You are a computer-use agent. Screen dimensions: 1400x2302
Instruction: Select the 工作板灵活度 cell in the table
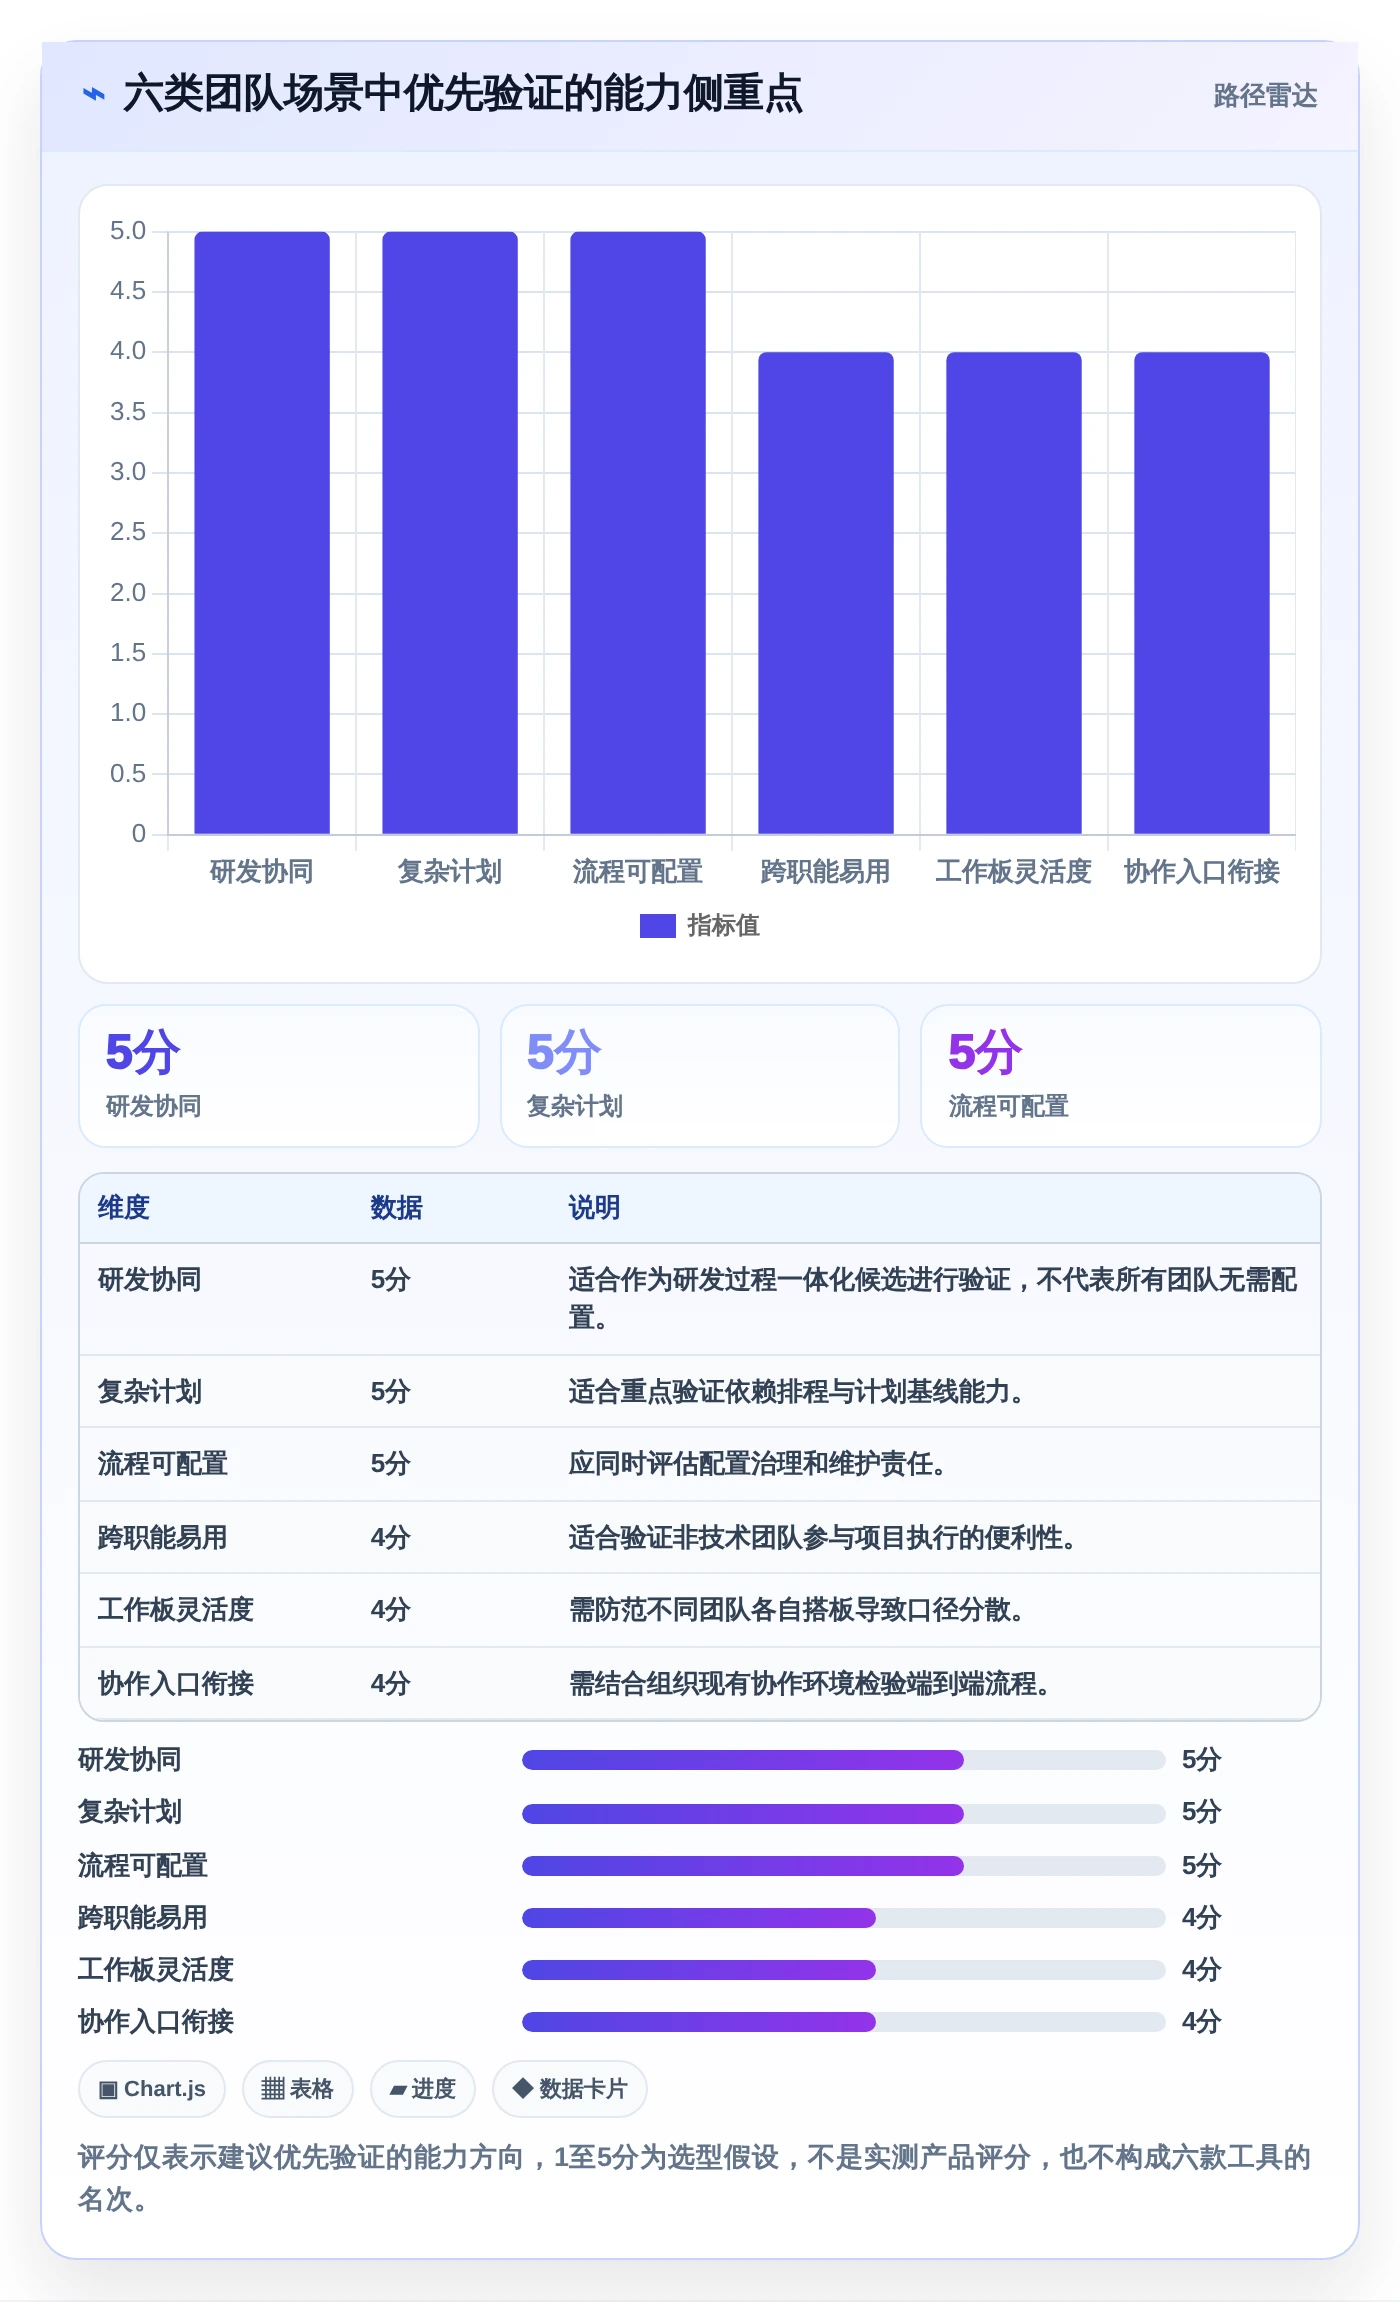[x=176, y=1610]
